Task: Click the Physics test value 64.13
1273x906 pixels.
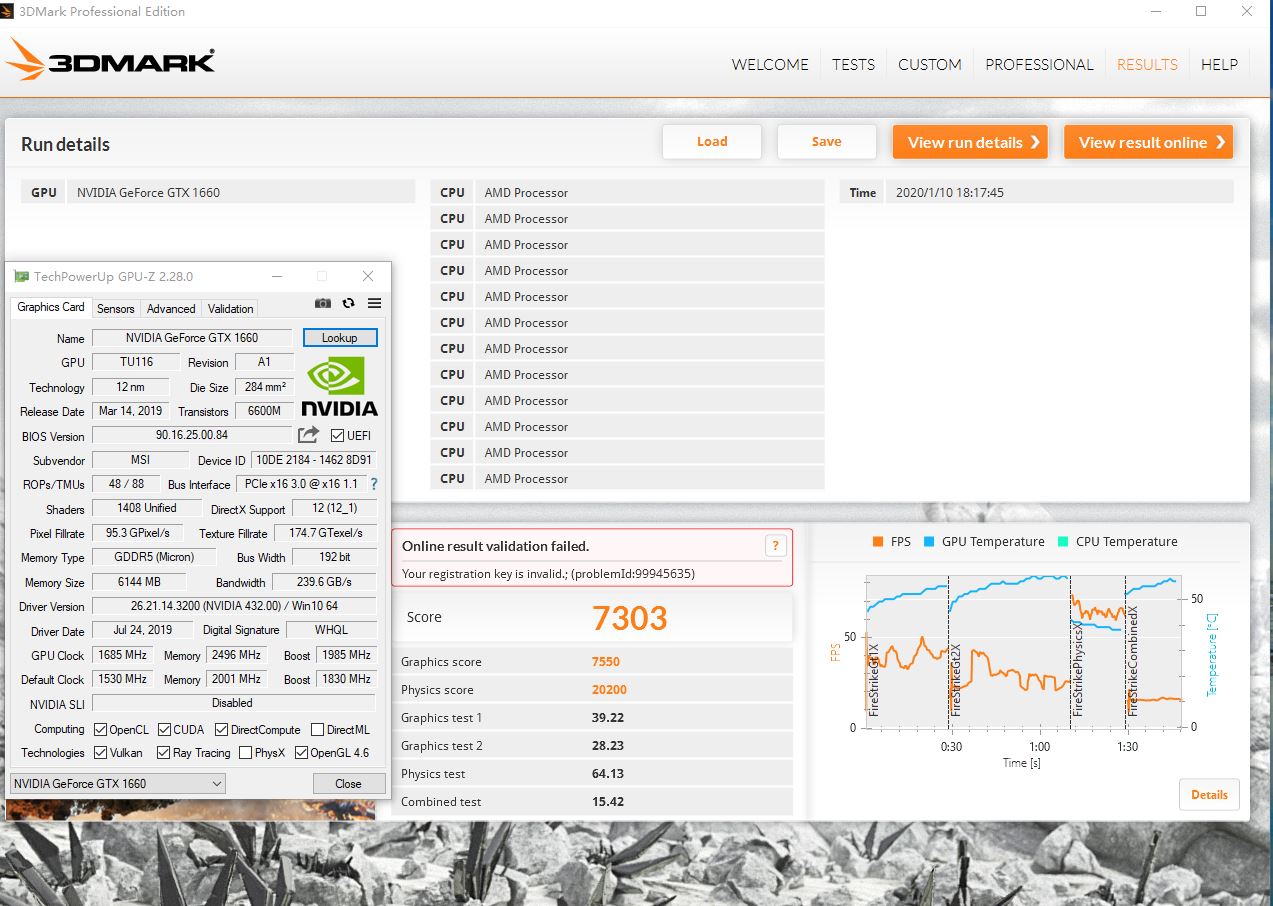Action: [608, 774]
